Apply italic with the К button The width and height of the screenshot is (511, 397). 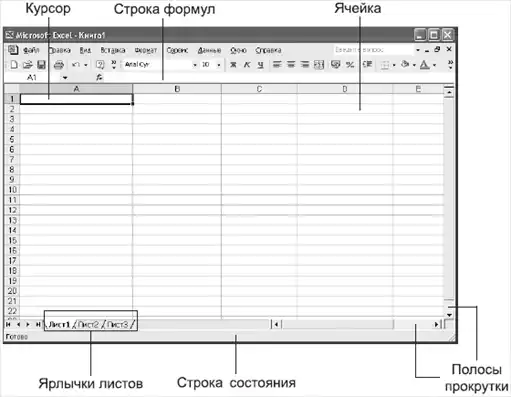pyautogui.click(x=247, y=65)
